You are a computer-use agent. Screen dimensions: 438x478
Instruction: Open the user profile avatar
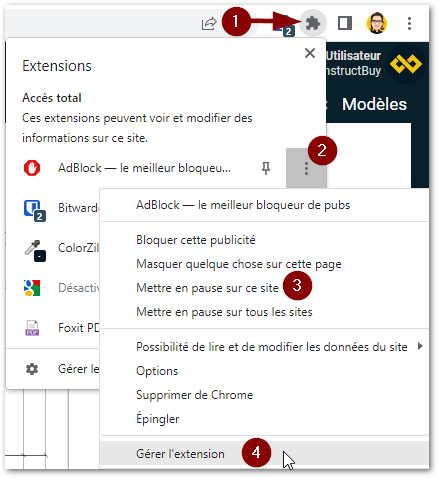(377, 23)
